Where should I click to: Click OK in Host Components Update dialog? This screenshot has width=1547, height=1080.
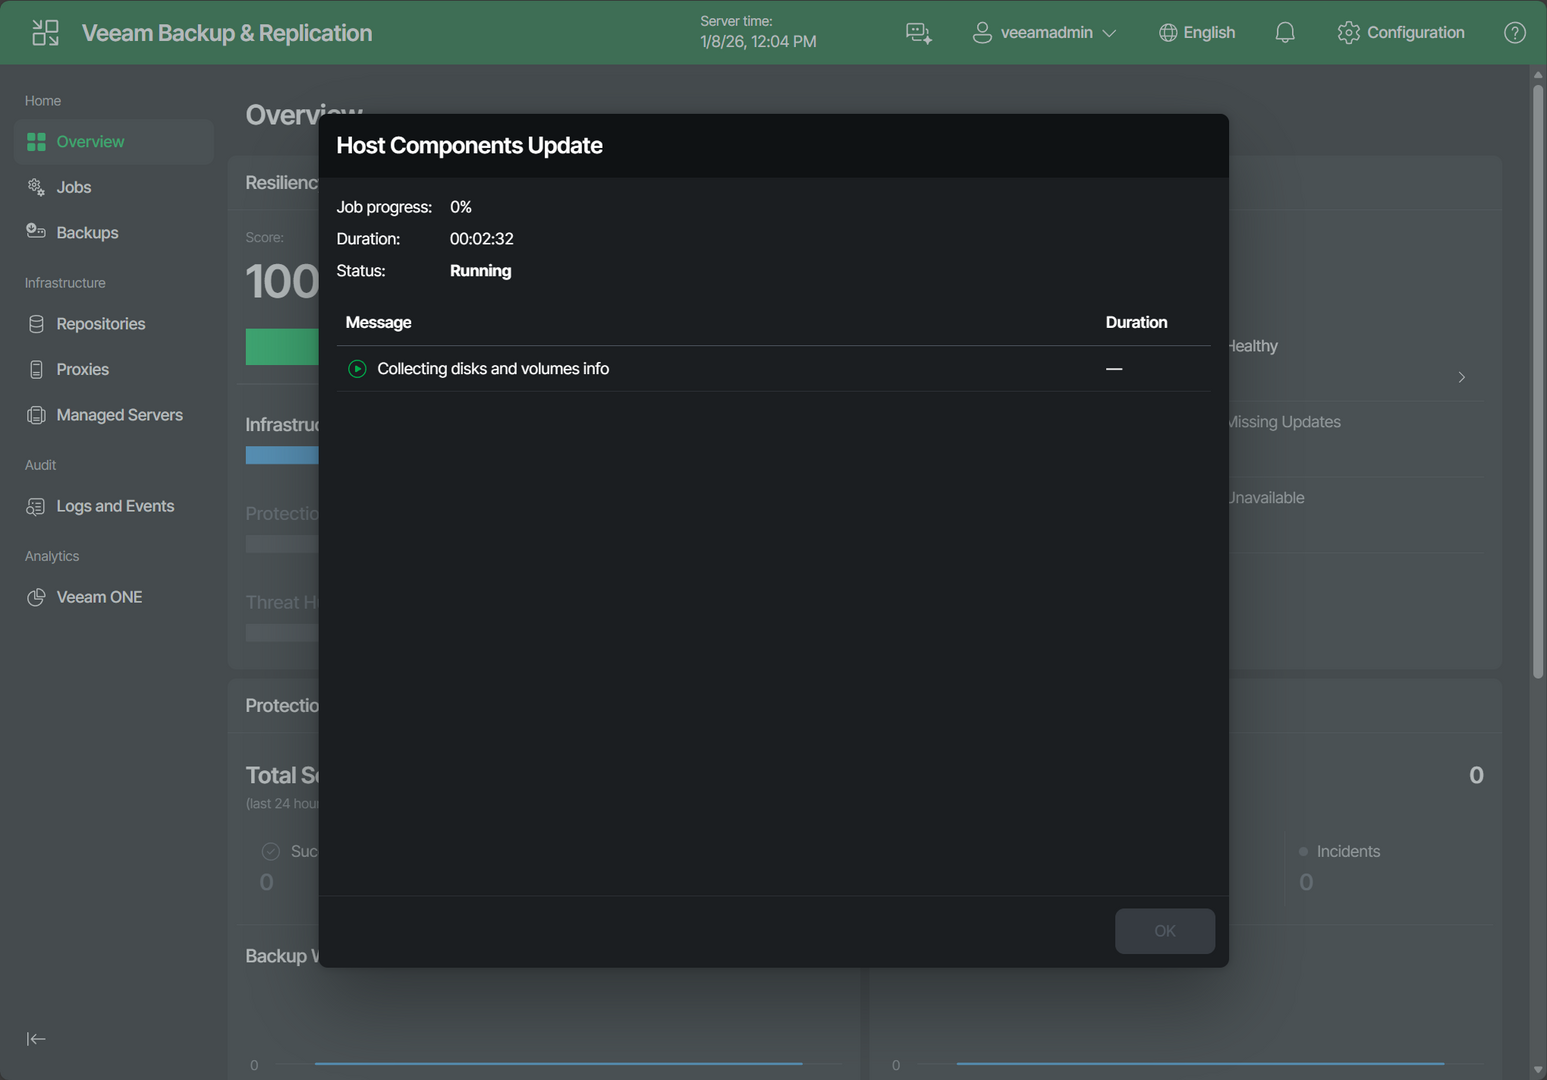[1165, 931]
